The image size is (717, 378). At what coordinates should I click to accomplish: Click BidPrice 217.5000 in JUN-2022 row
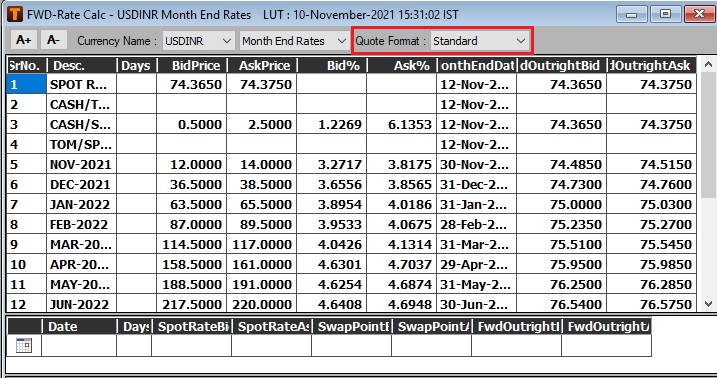192,304
